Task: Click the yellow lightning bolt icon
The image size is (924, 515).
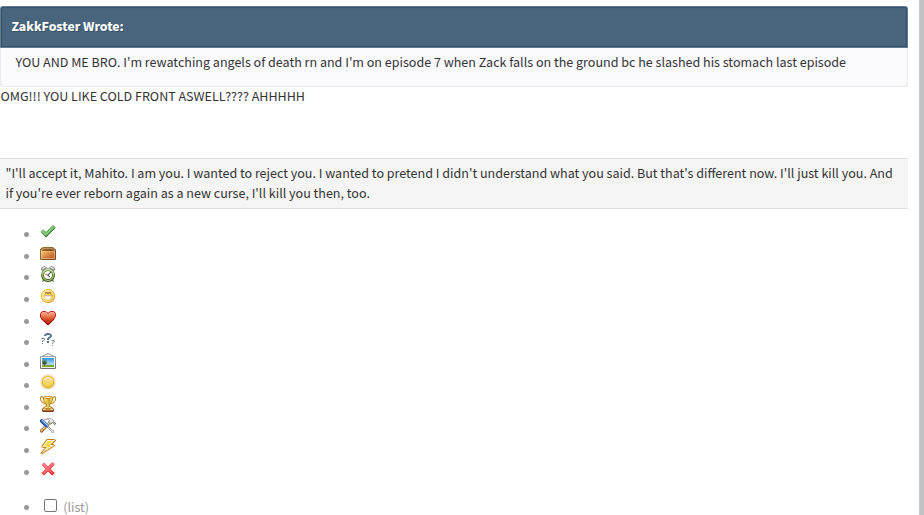Action: coord(48,447)
